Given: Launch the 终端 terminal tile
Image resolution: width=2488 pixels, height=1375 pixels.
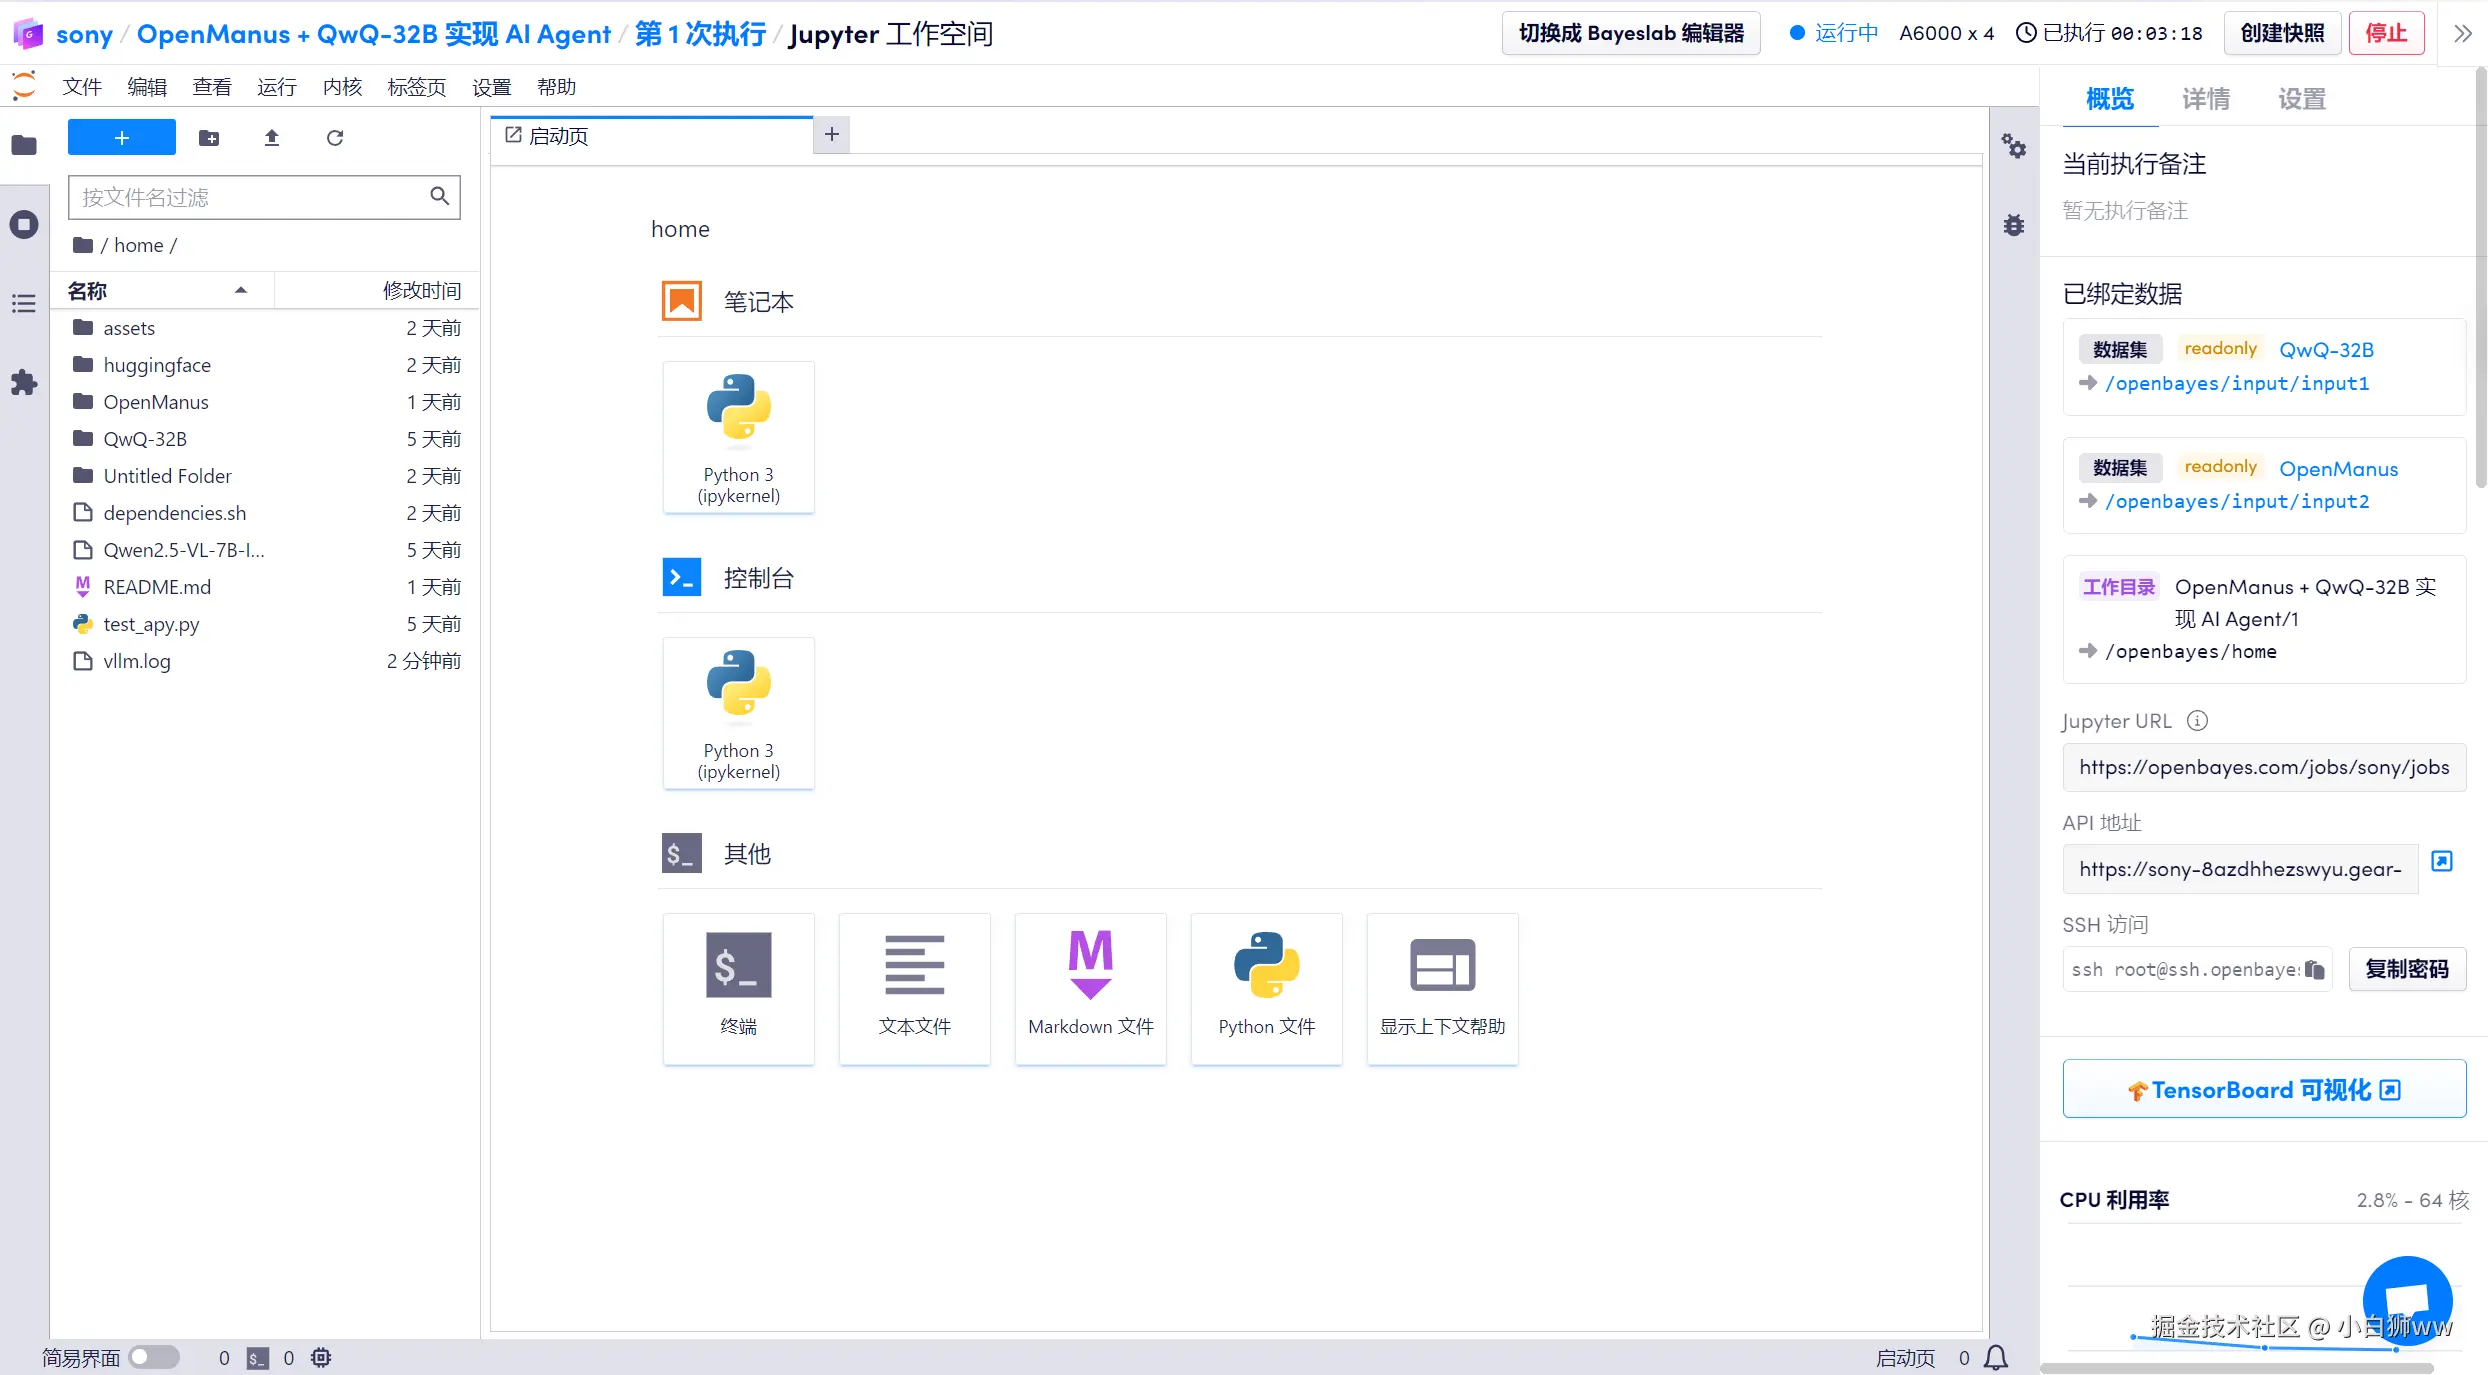Looking at the screenshot, I should pos(738,988).
